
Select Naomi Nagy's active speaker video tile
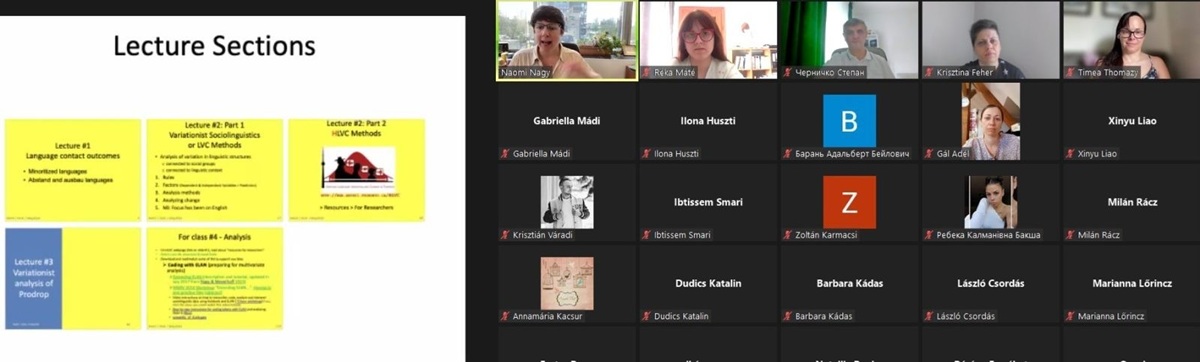click(567, 40)
